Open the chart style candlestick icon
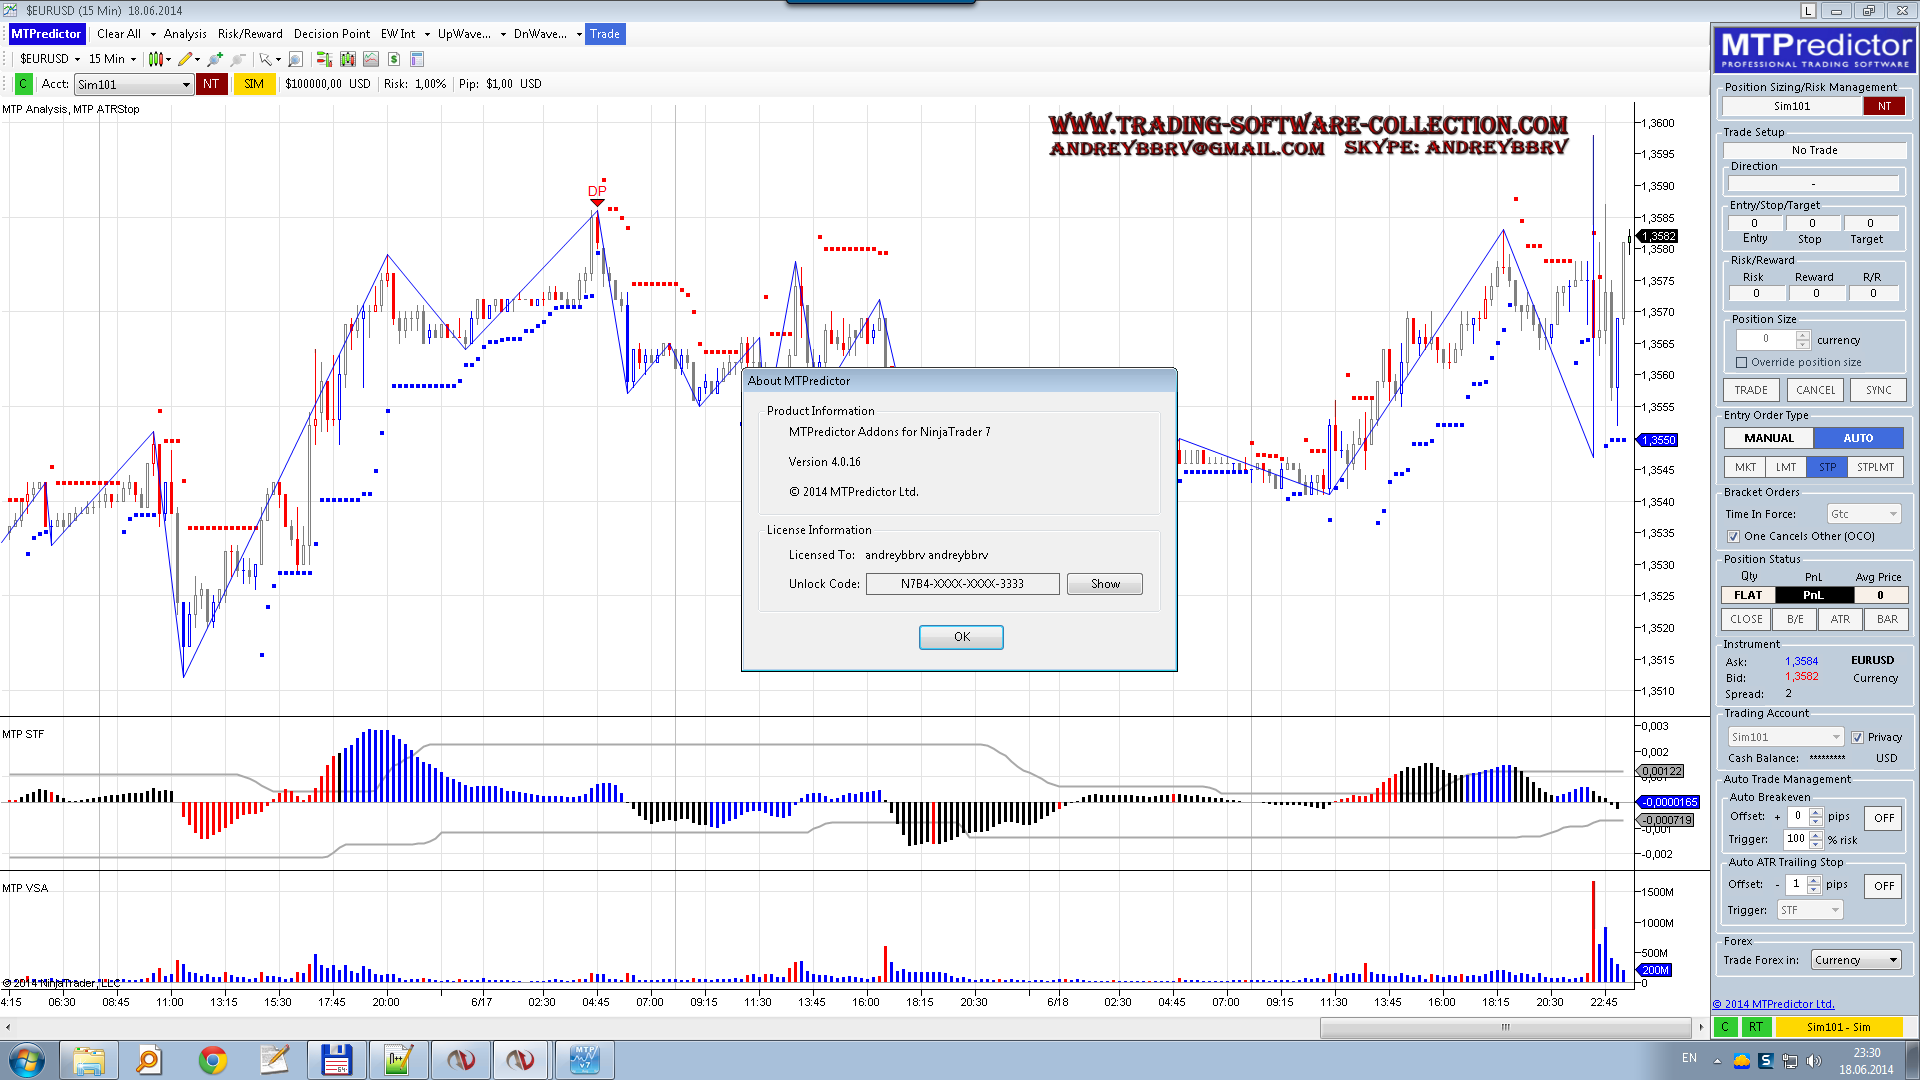The image size is (1920, 1080). (x=156, y=59)
